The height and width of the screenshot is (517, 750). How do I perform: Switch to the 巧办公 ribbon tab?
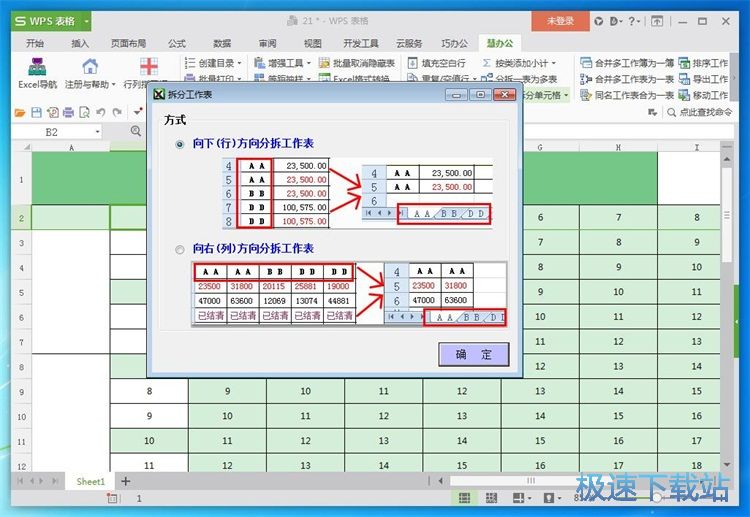(x=454, y=43)
